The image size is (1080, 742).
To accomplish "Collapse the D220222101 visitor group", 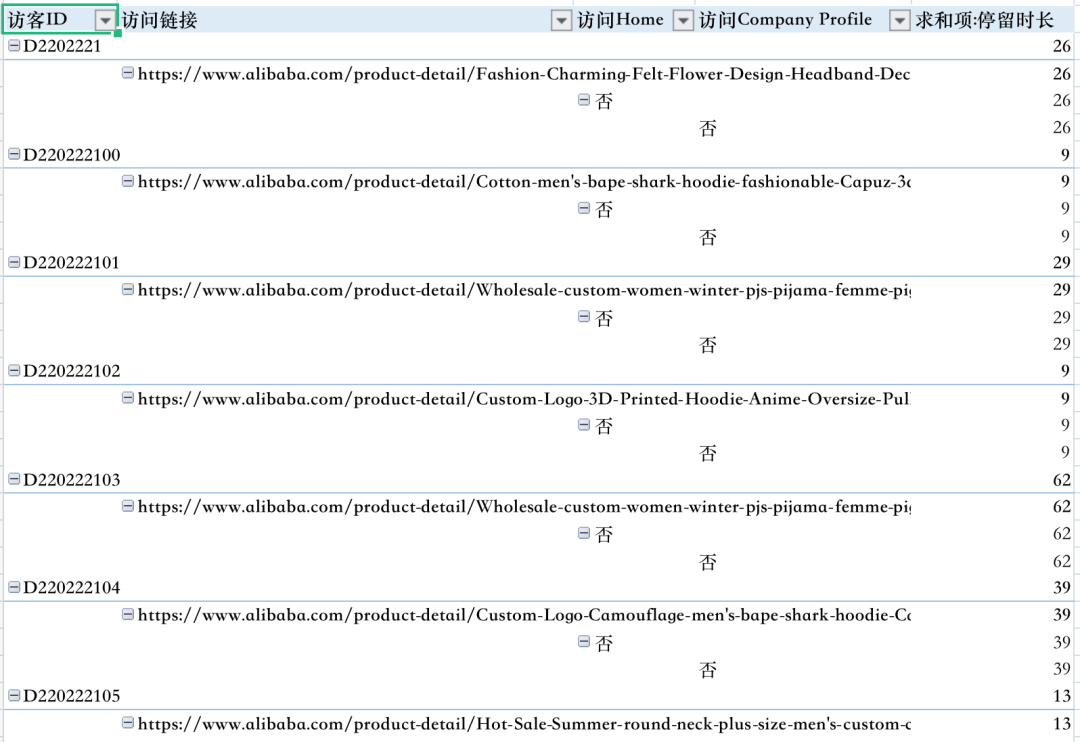I will pos(14,262).
